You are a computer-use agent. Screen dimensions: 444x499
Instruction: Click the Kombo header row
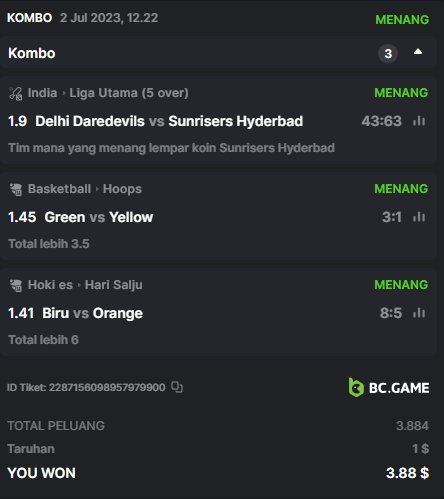pos(218,53)
